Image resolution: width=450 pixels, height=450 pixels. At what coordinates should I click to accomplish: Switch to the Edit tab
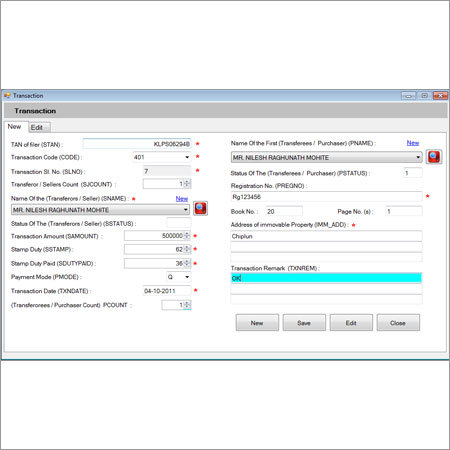tap(37, 127)
